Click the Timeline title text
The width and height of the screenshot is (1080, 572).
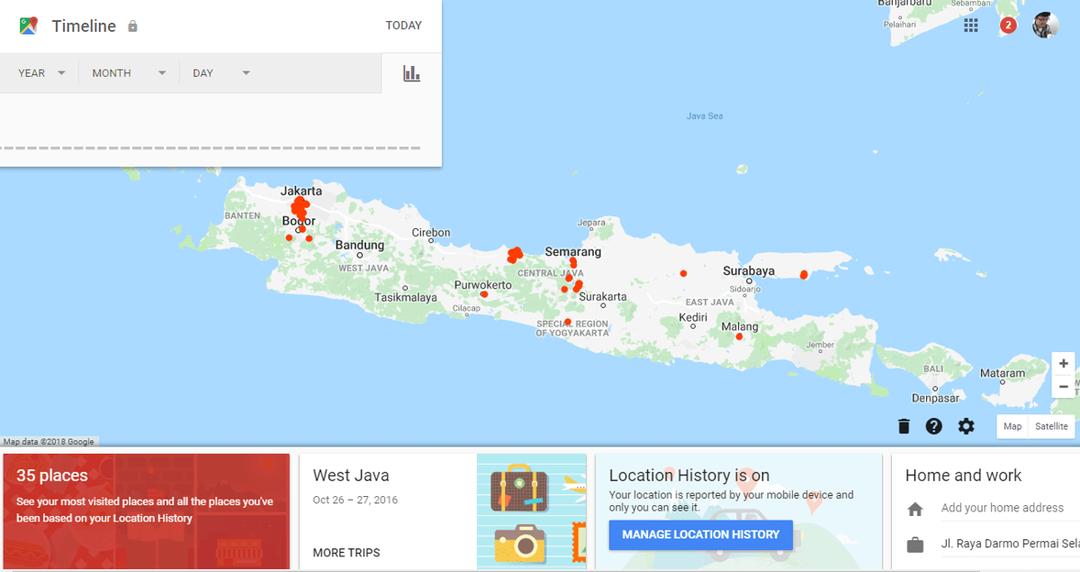pyautogui.click(x=84, y=26)
